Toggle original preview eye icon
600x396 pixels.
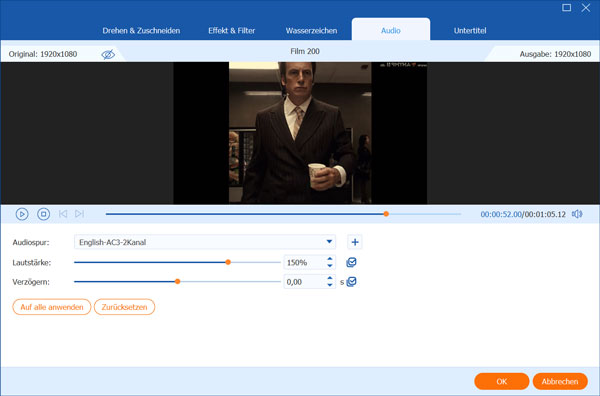click(108, 54)
